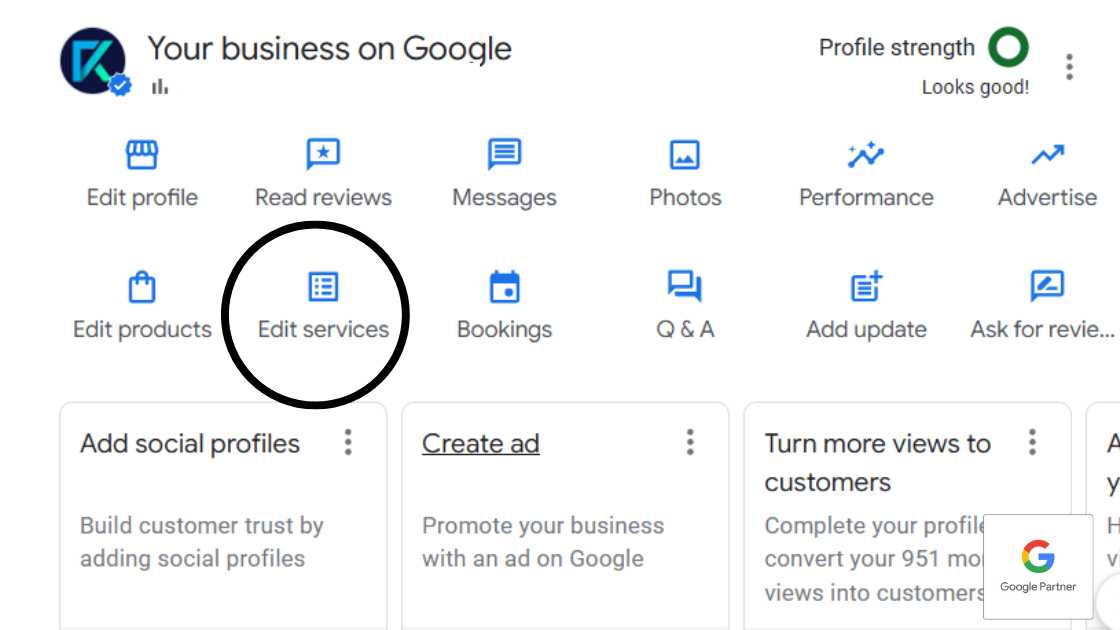This screenshot has height=630, width=1120.
Task: Open Read reviews star icon
Action: (323, 155)
